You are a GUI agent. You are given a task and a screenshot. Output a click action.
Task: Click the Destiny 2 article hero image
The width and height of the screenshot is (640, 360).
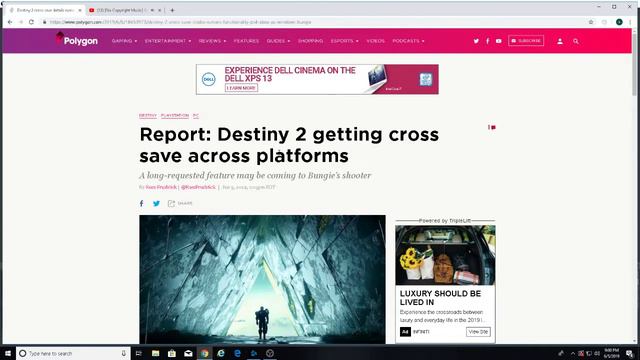pos(262,279)
